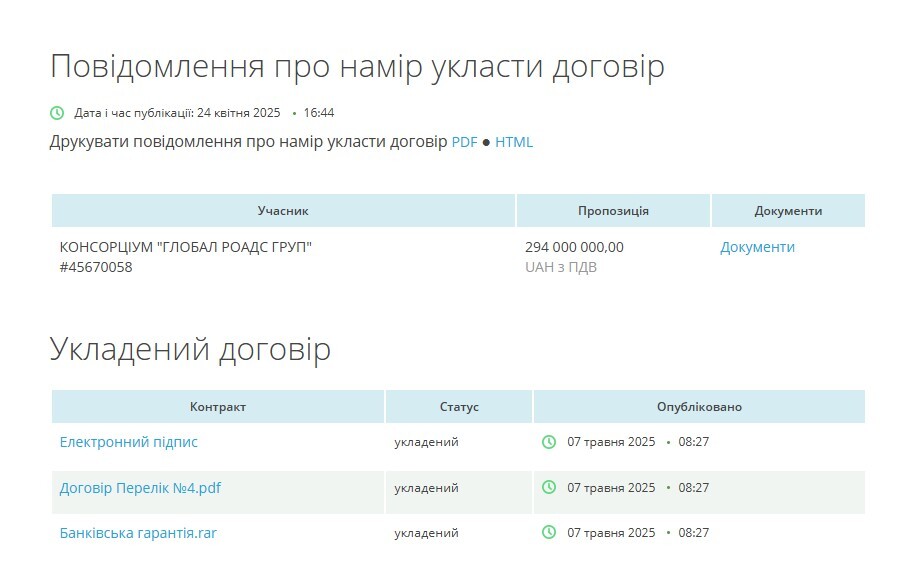Click clock icon beside publication date 24 квітня
This screenshot has width=907, height=586.
(x=57, y=113)
